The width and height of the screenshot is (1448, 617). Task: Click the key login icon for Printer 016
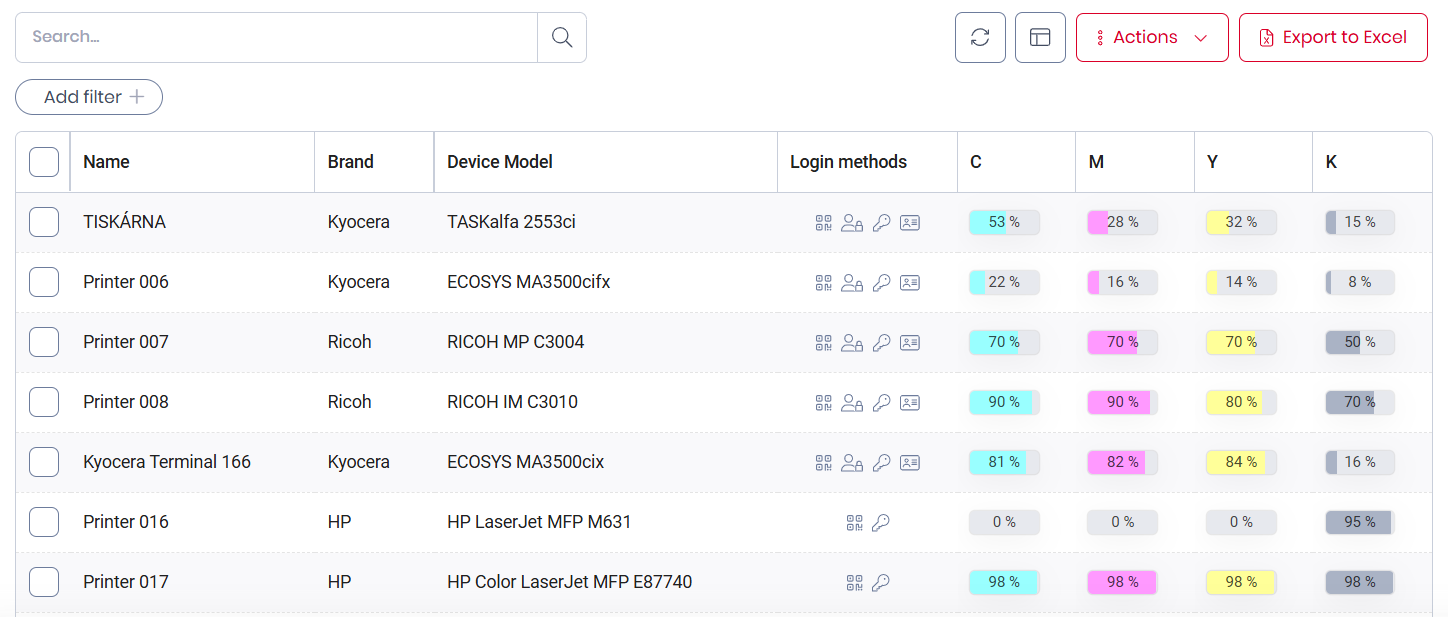click(881, 522)
